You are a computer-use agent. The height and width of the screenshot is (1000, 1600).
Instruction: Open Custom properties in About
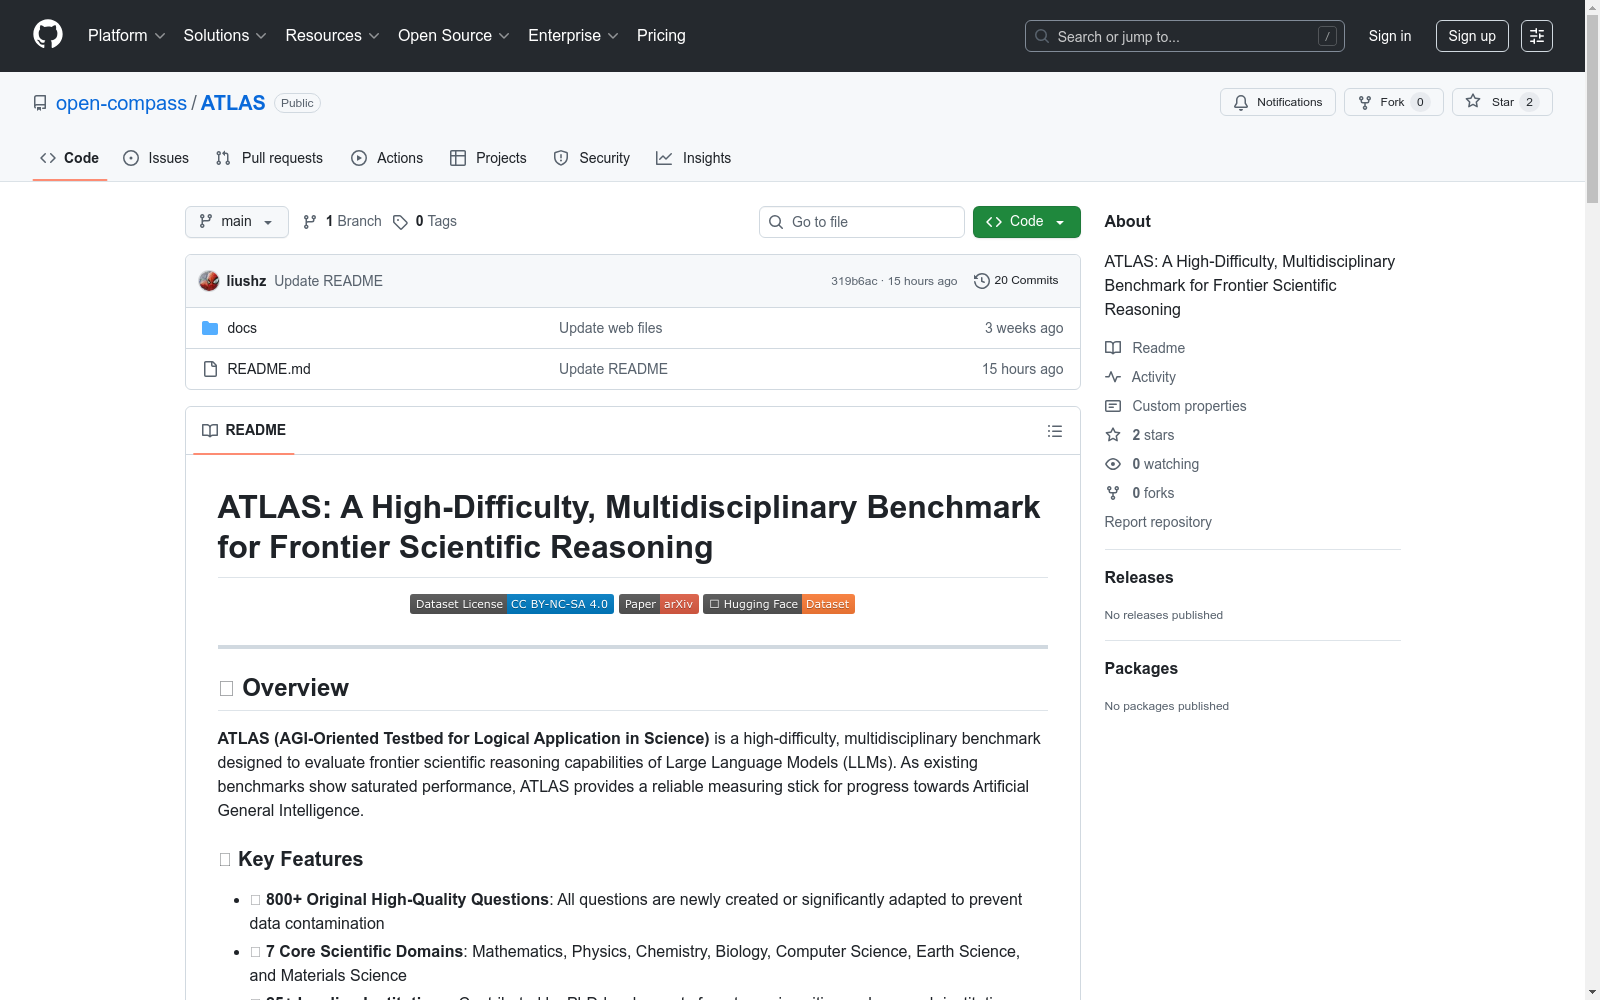click(x=1176, y=406)
